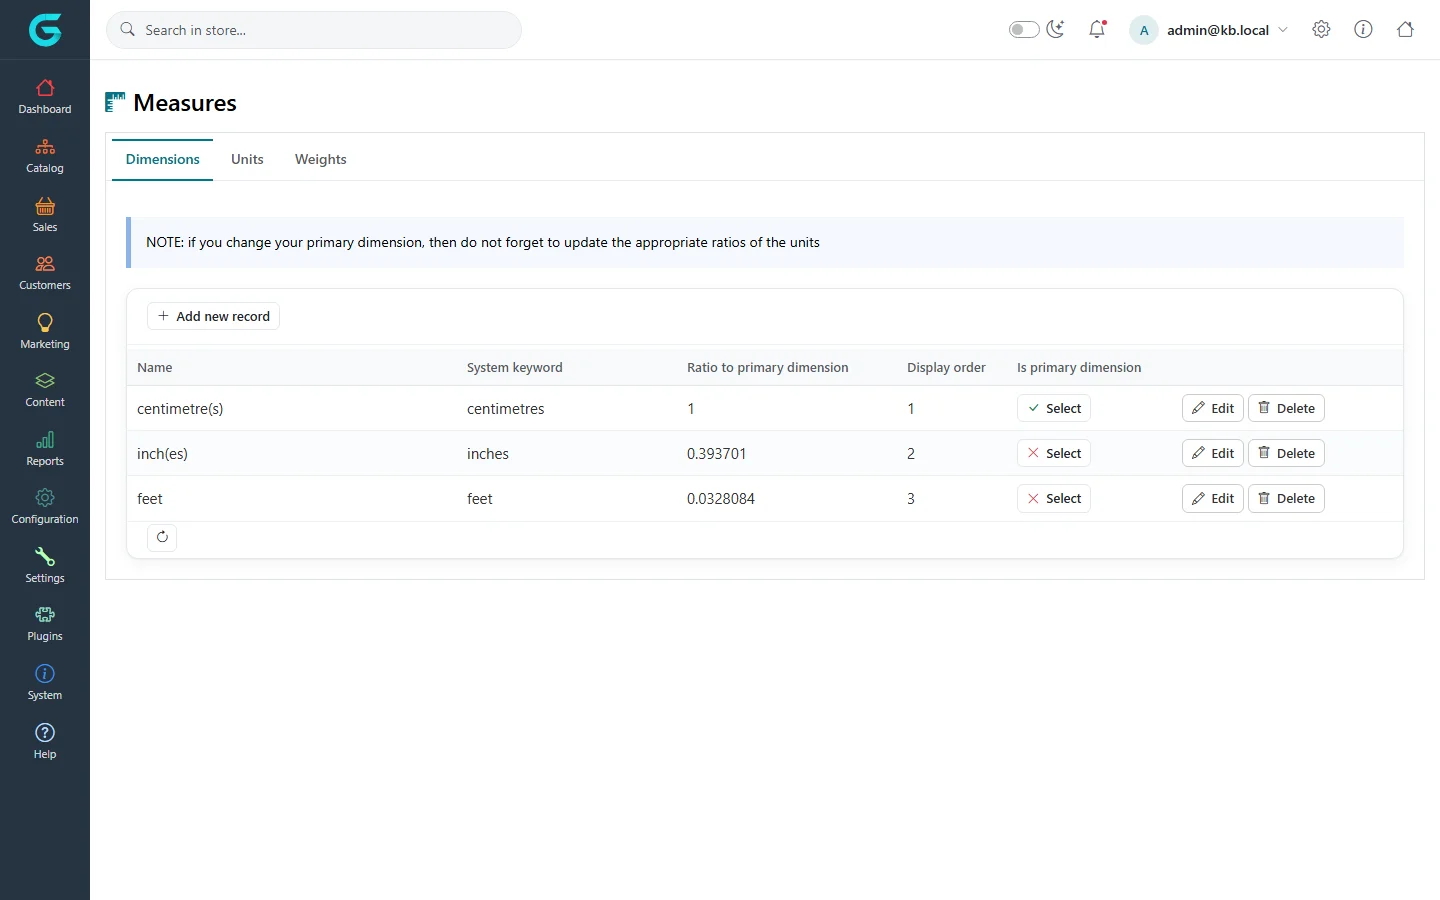Switch to the Weights tab
1440x900 pixels.
pyautogui.click(x=320, y=159)
